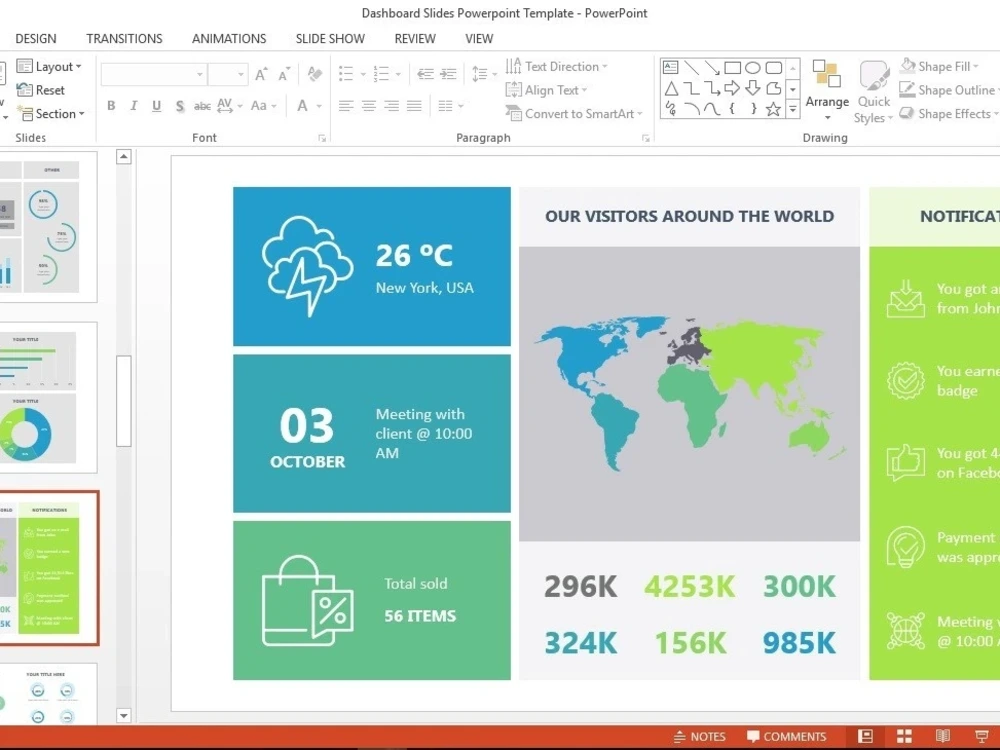Justify the paragraph text
Screen dimensions: 1000x750
pos(415,106)
